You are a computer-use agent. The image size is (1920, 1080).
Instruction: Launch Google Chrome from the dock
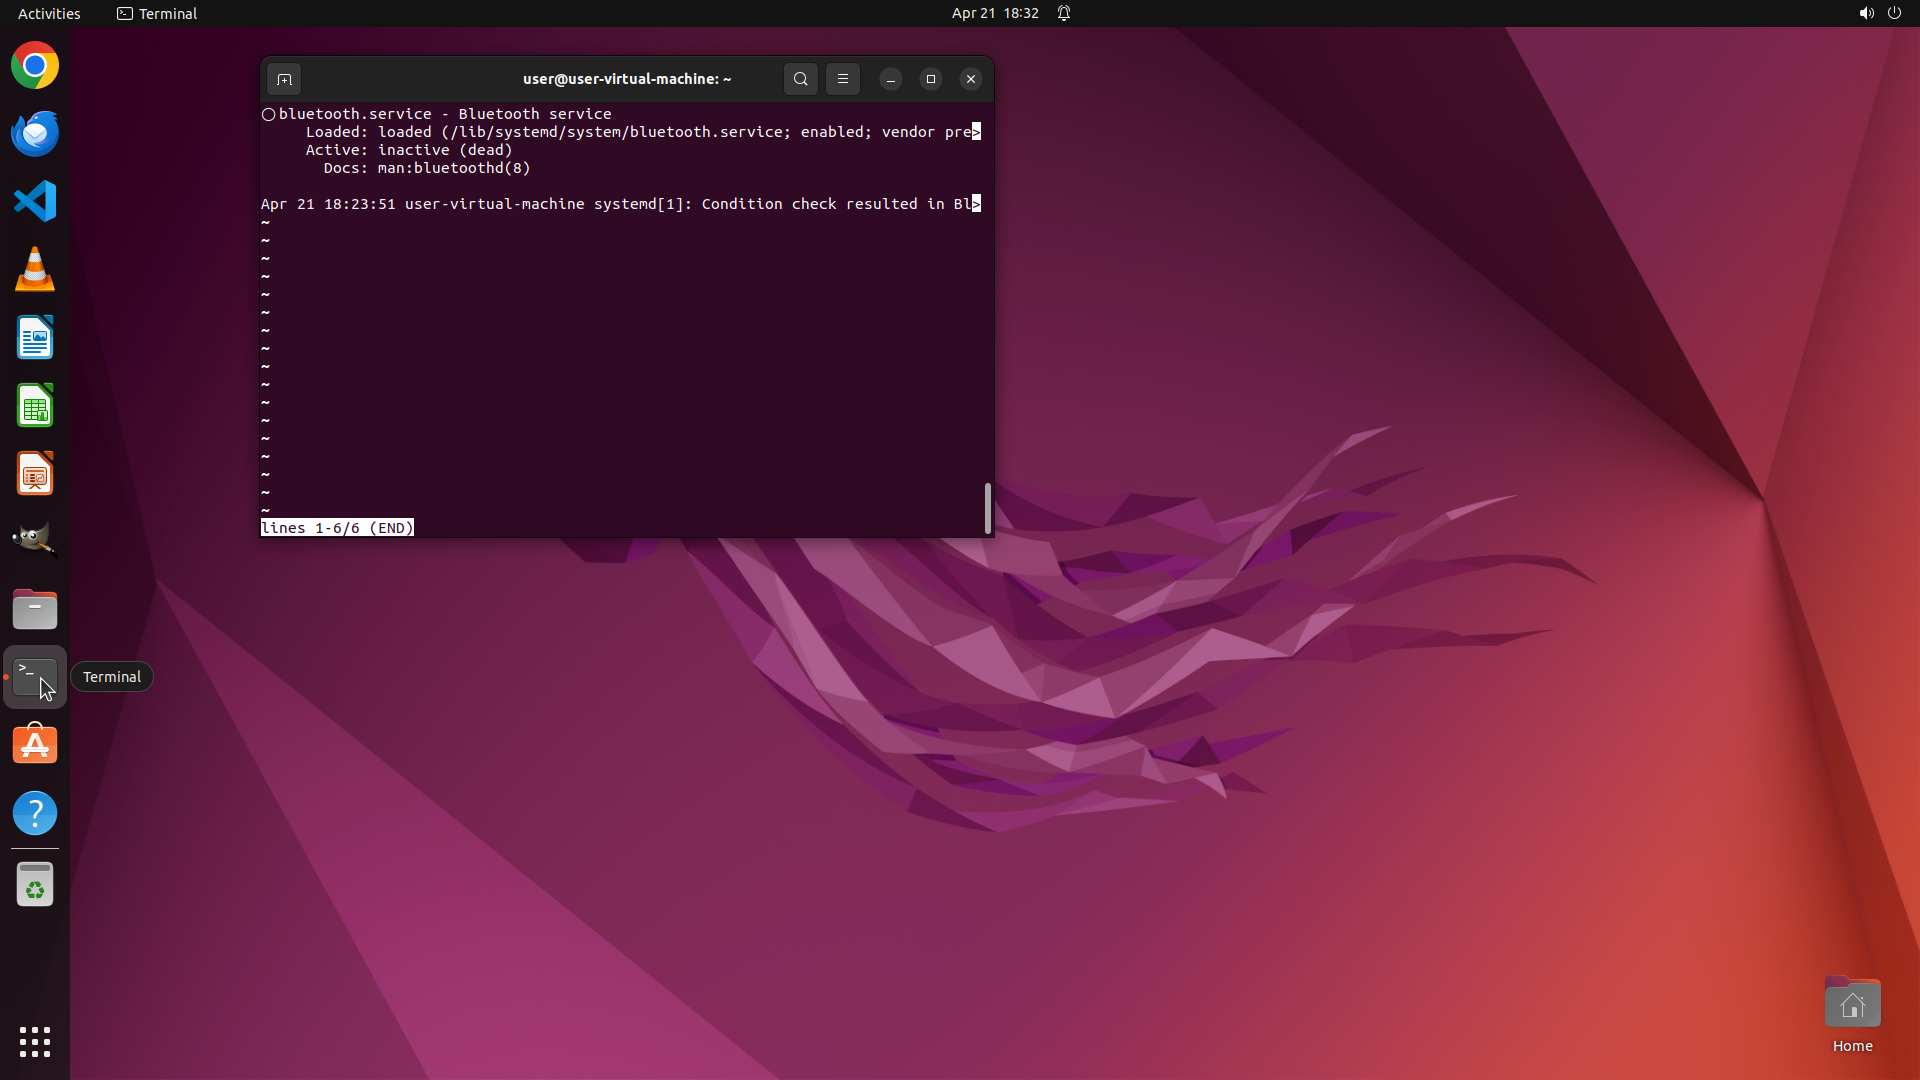35,66
